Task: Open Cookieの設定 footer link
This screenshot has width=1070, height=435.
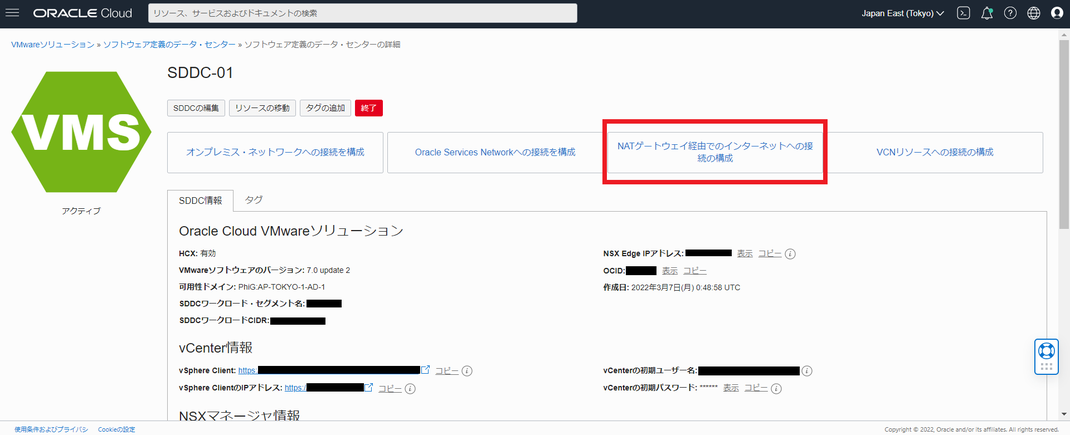Action: point(117,430)
